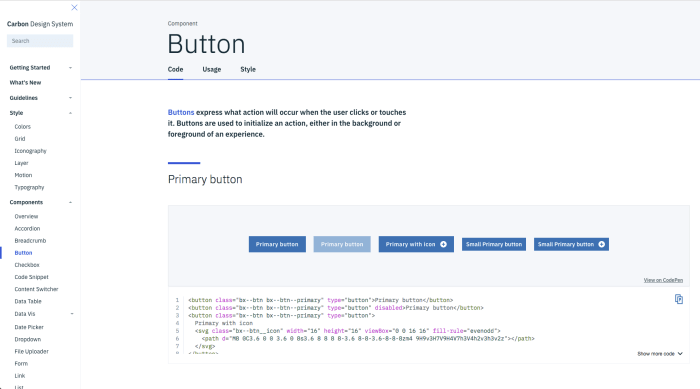Screen dimensions: 700x389
Task: Click the disabled Primary button demo
Action: pos(342,244)
